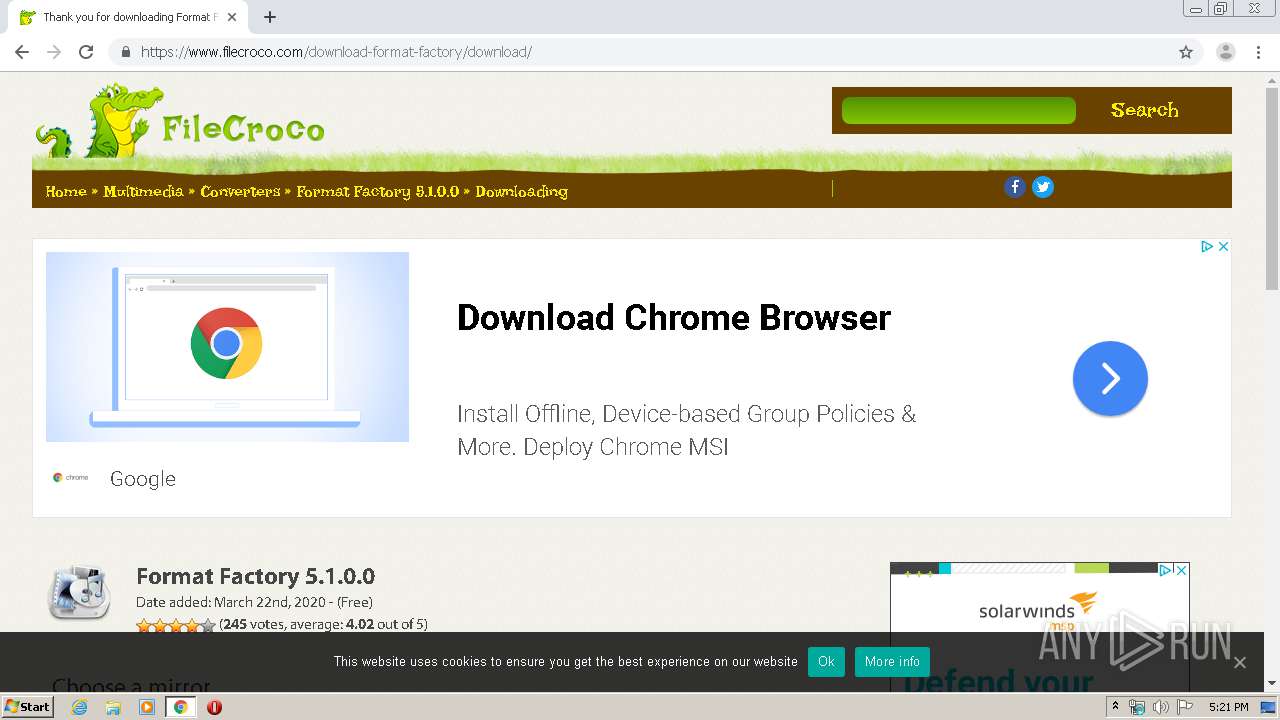Open the Windows Start menu
Image resolution: width=1280 pixels, height=720 pixels.
[x=27, y=707]
